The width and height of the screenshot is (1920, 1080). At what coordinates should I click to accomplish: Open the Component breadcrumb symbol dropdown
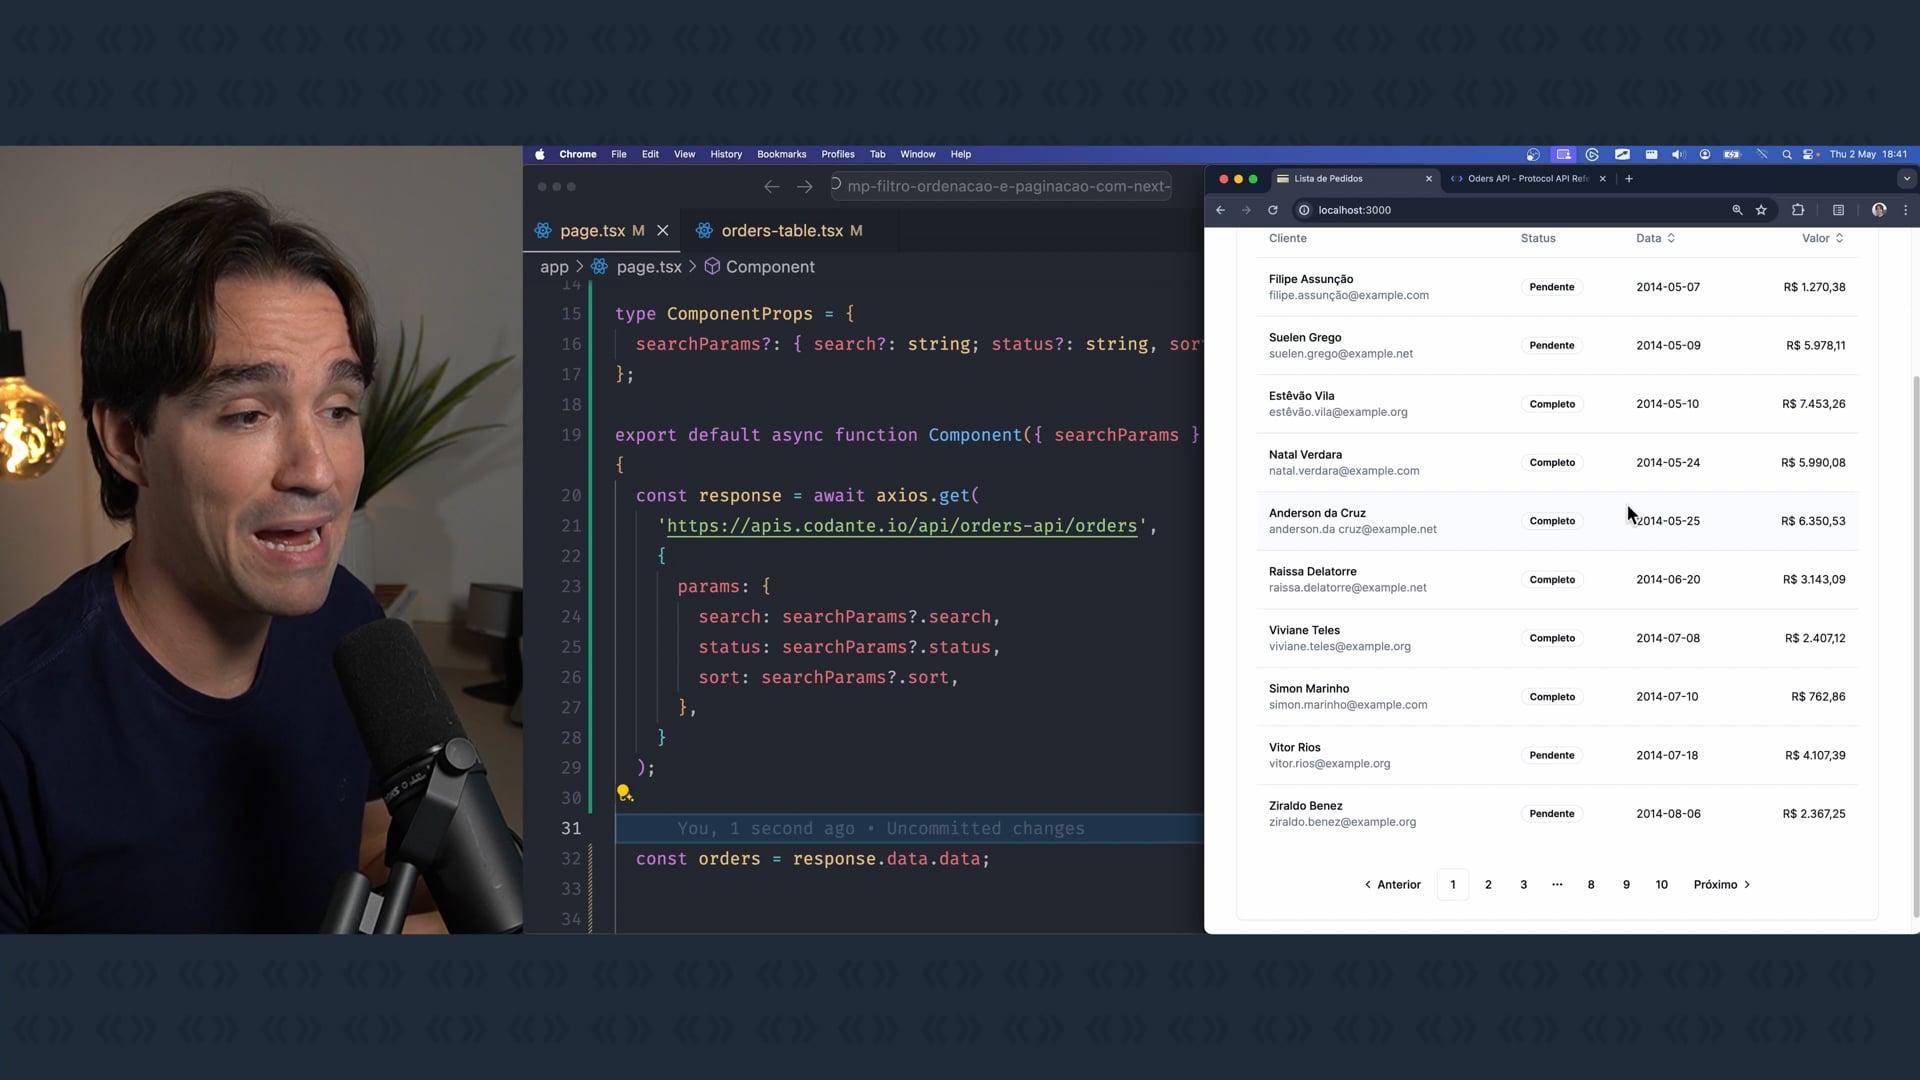769,267
